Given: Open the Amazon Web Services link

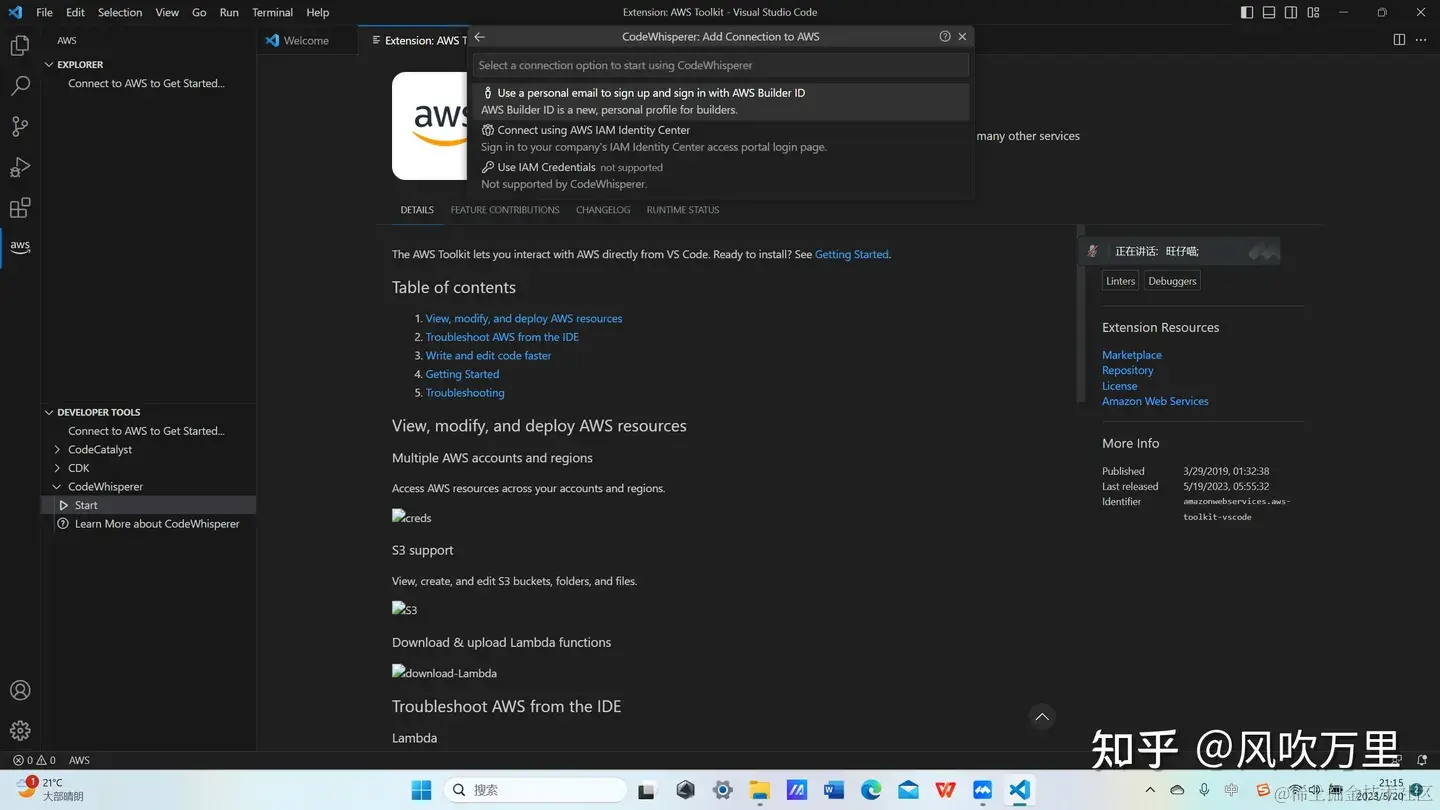Looking at the screenshot, I should pyautogui.click(x=1155, y=401).
